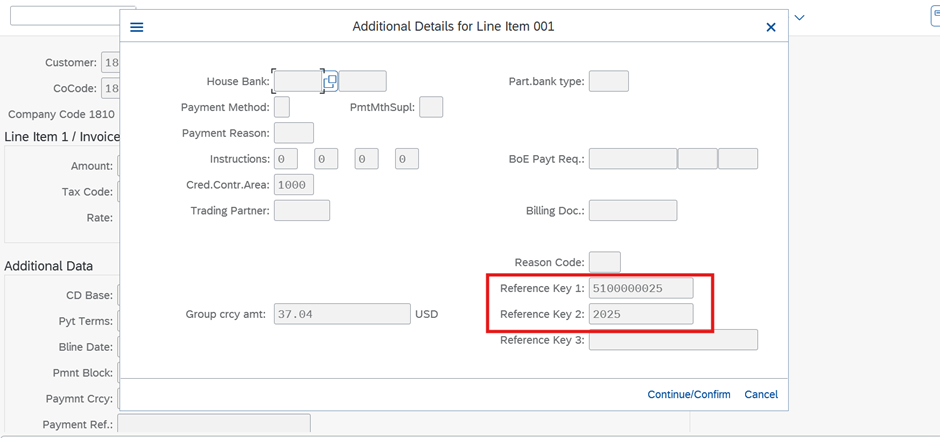Select the Part.bank type field

tap(608, 81)
